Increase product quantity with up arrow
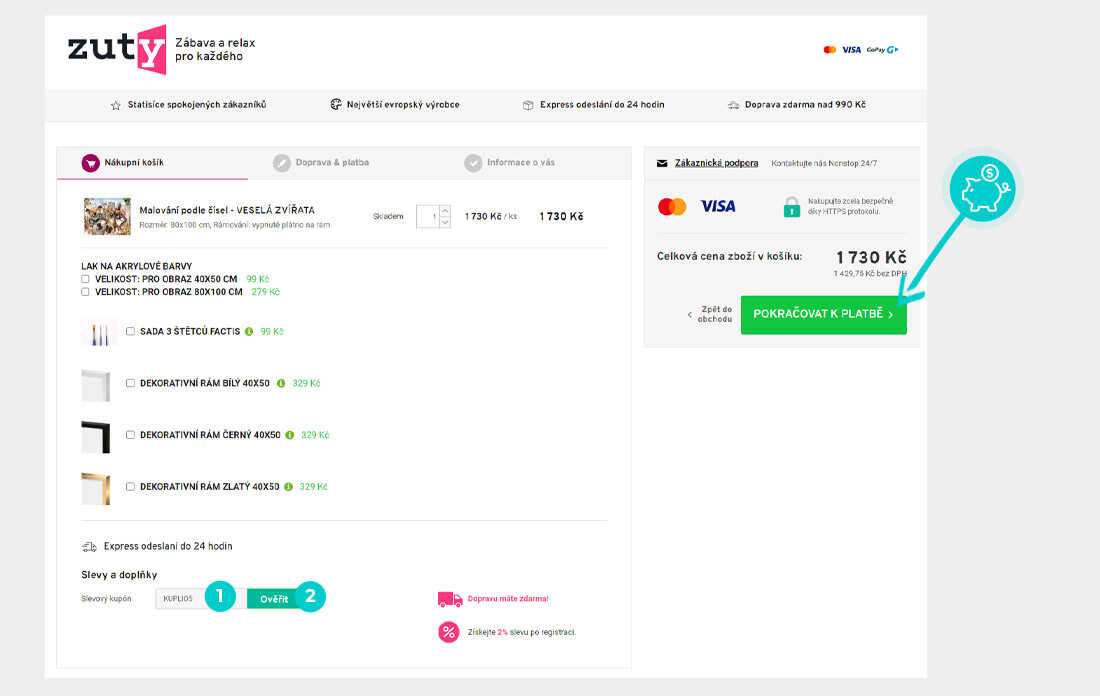 coord(444,211)
